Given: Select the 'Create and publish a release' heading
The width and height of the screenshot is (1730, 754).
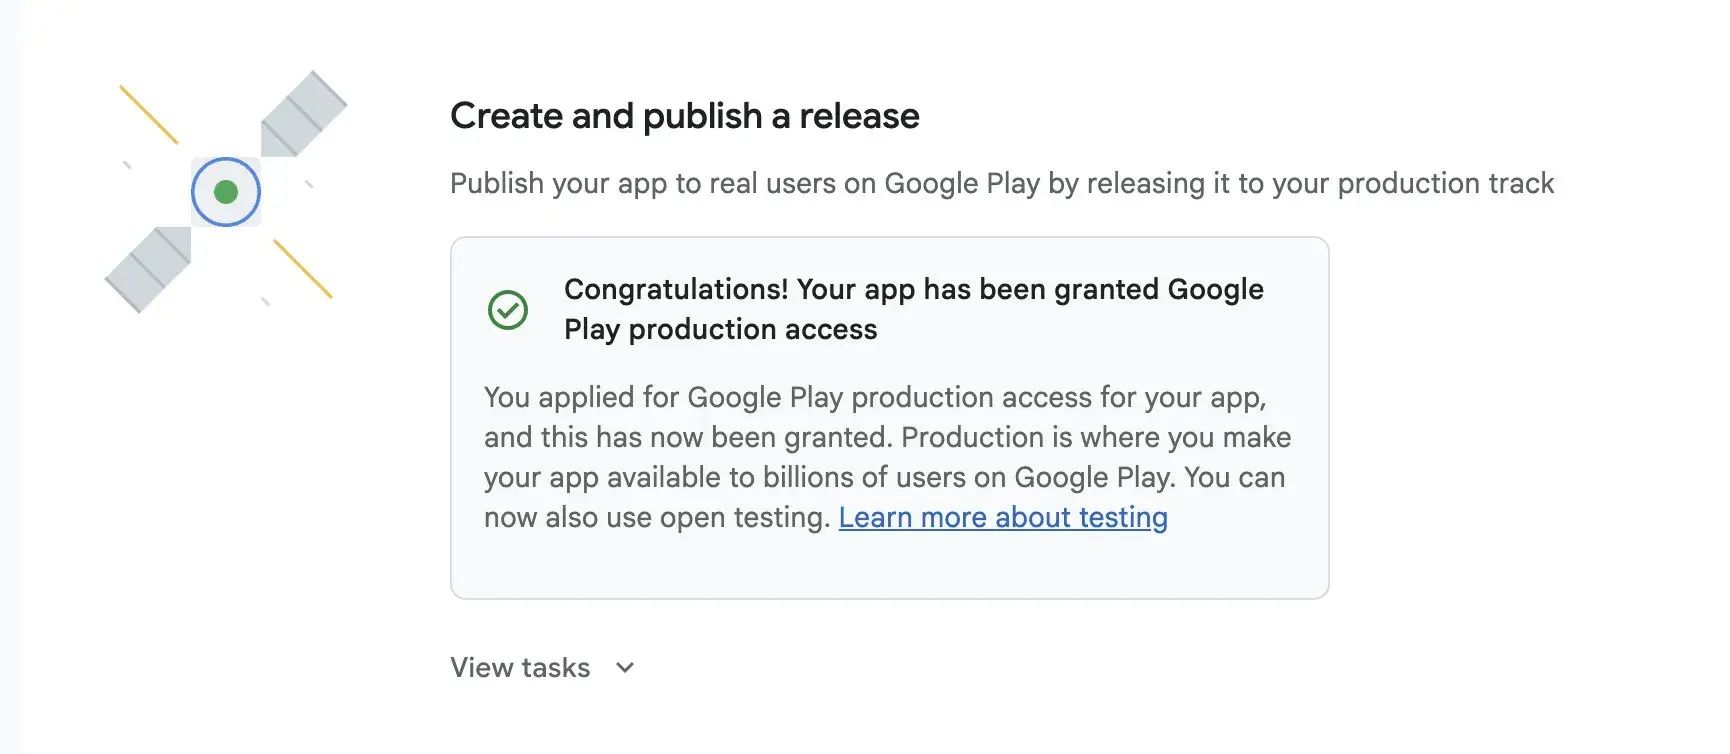Looking at the screenshot, I should click(685, 116).
